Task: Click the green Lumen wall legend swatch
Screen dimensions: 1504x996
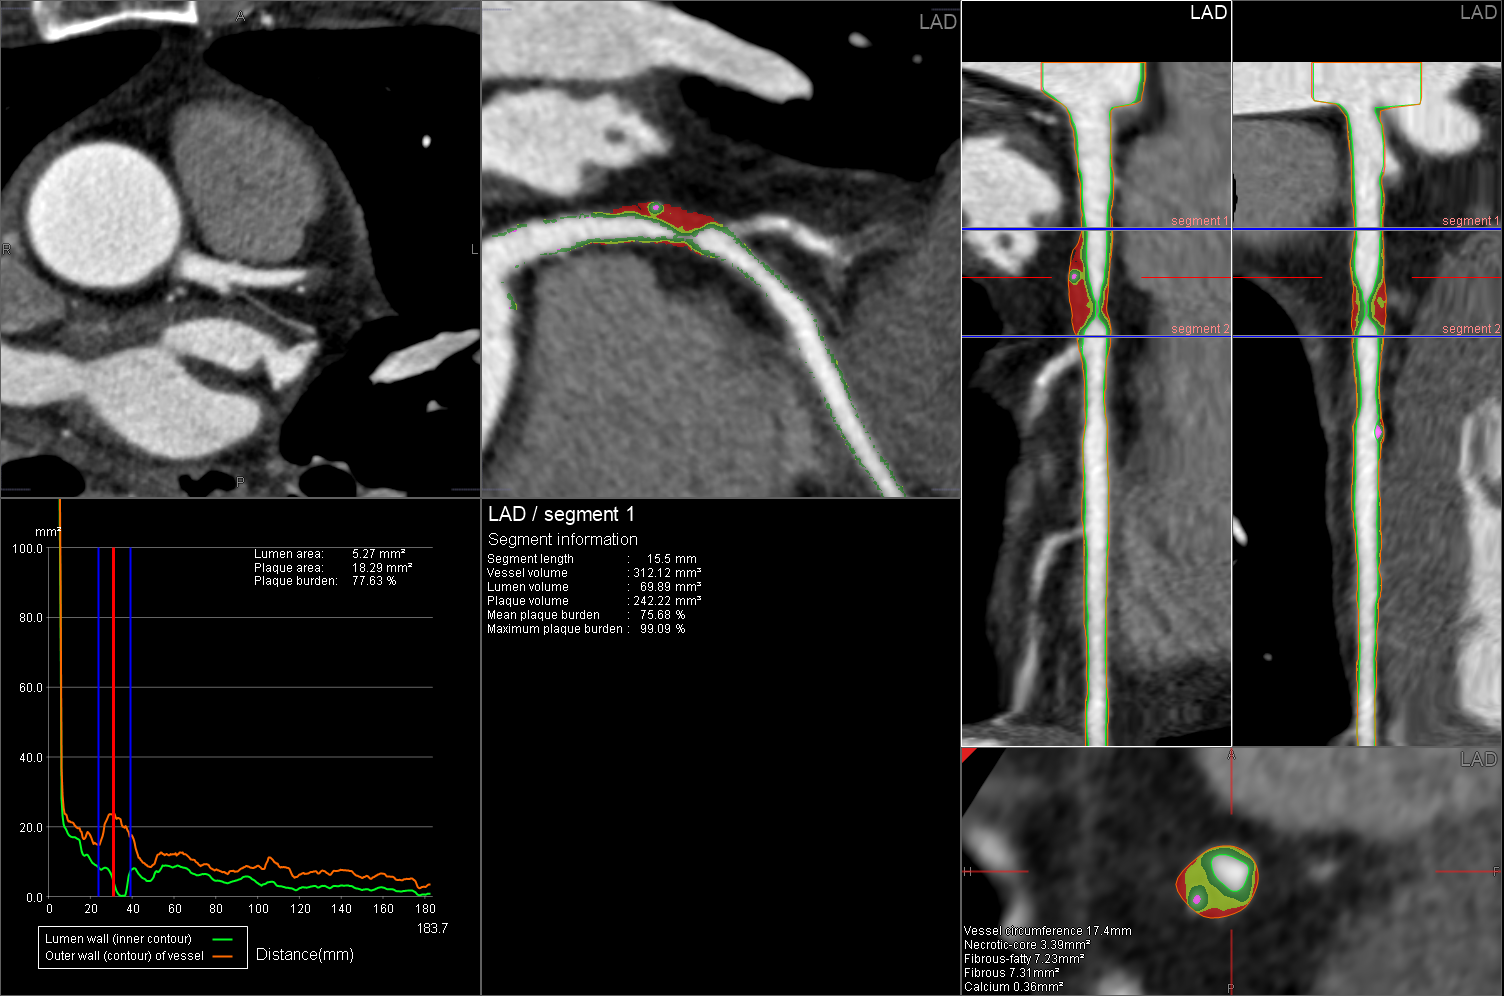Action: (x=222, y=939)
